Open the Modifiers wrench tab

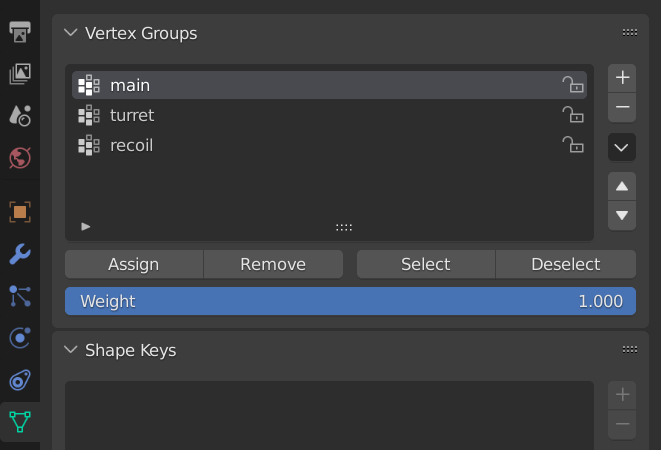(x=20, y=254)
